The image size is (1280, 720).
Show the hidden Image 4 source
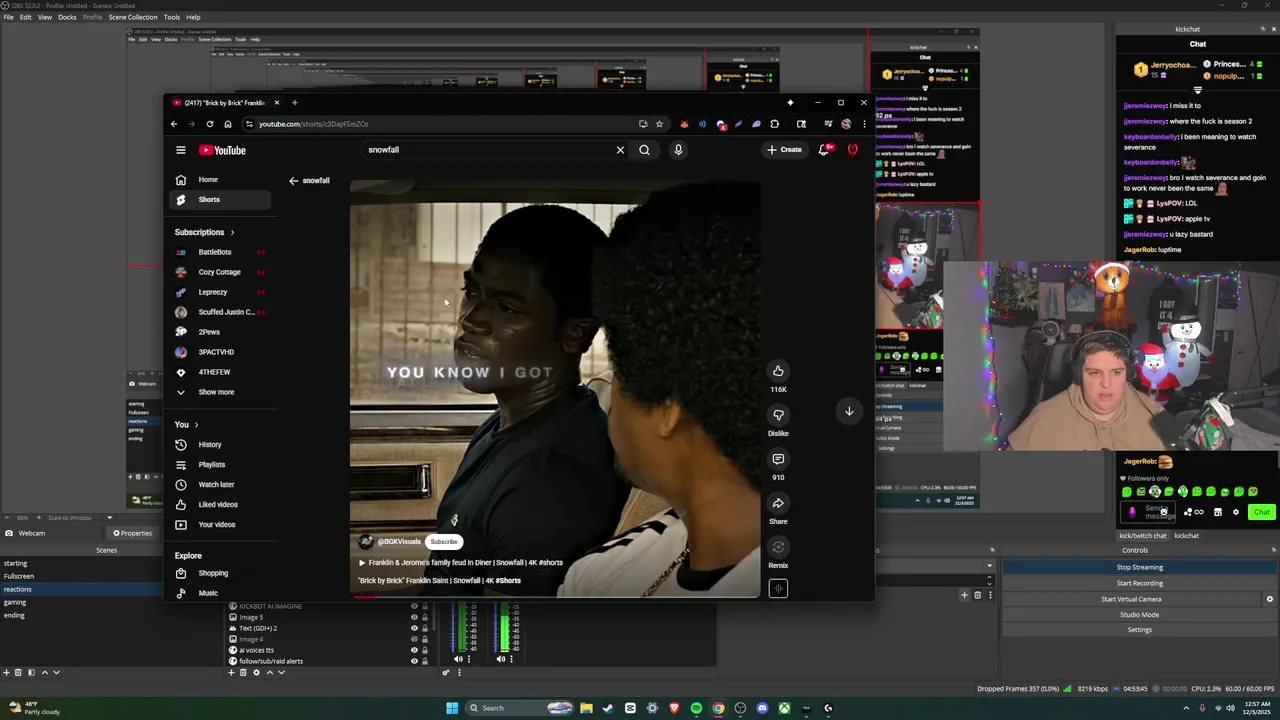414,639
